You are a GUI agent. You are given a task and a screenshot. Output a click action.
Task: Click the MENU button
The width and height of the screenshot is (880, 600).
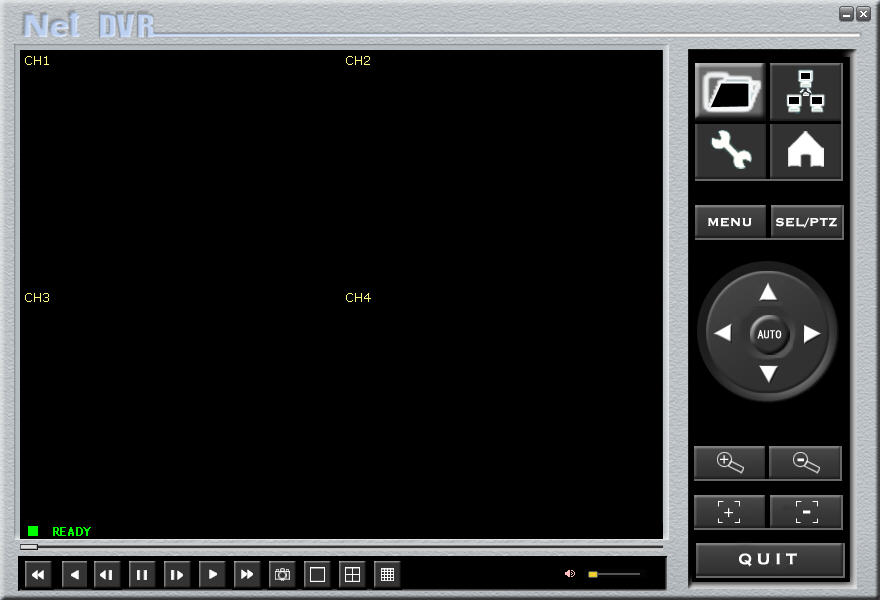730,222
